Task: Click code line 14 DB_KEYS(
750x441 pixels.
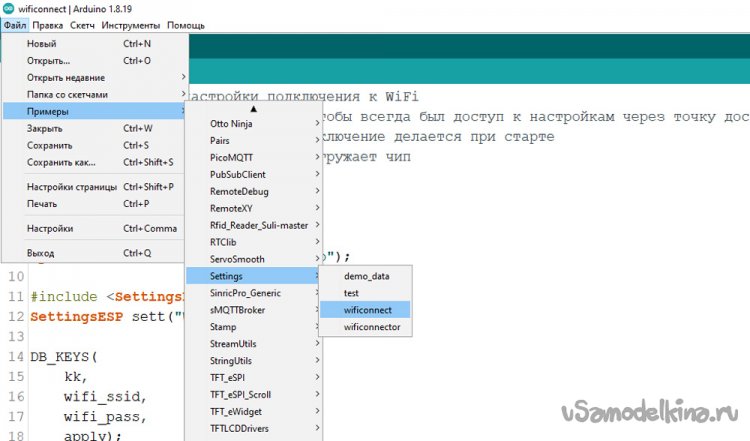Action: [x=64, y=357]
